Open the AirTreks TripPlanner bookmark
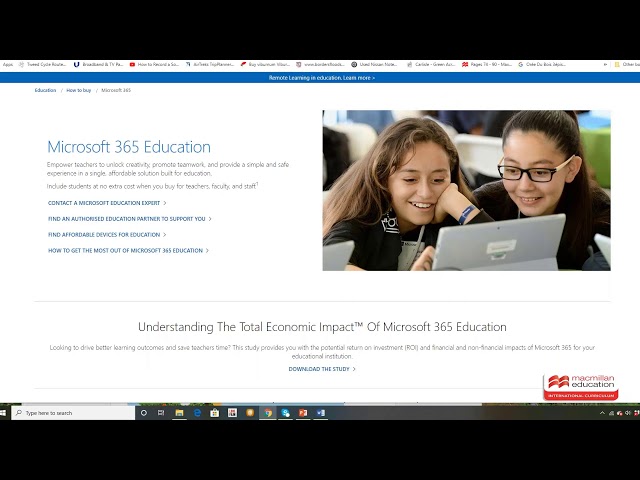 point(210,64)
